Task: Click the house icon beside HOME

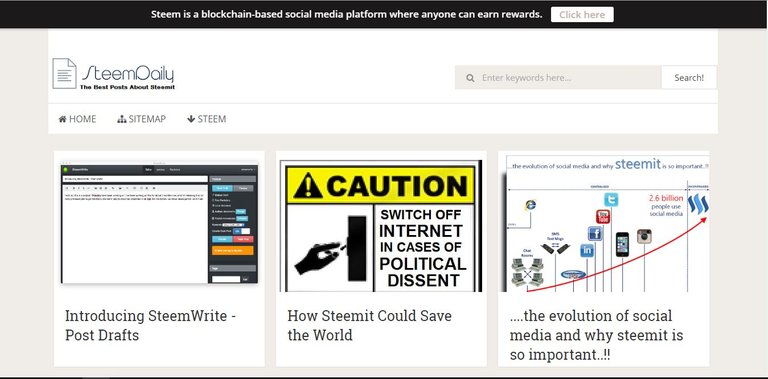Action: tap(62, 119)
